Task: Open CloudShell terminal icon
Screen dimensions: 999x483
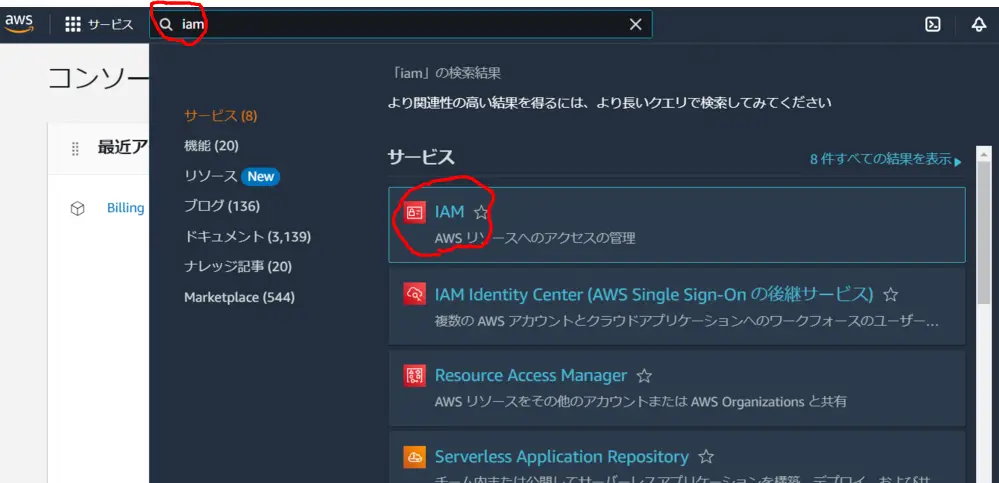Action: pos(933,24)
